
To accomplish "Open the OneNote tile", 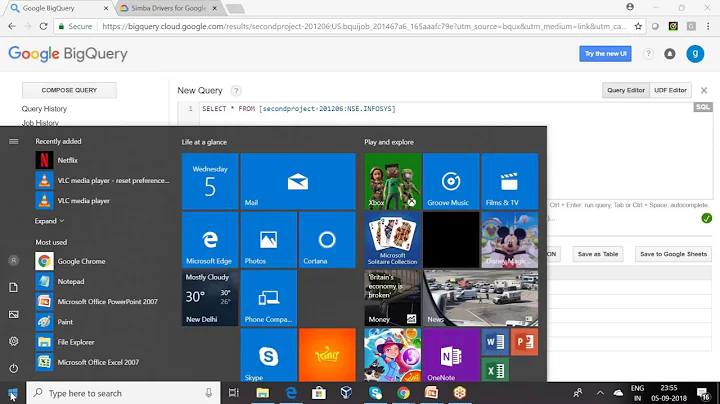I will (x=451, y=355).
